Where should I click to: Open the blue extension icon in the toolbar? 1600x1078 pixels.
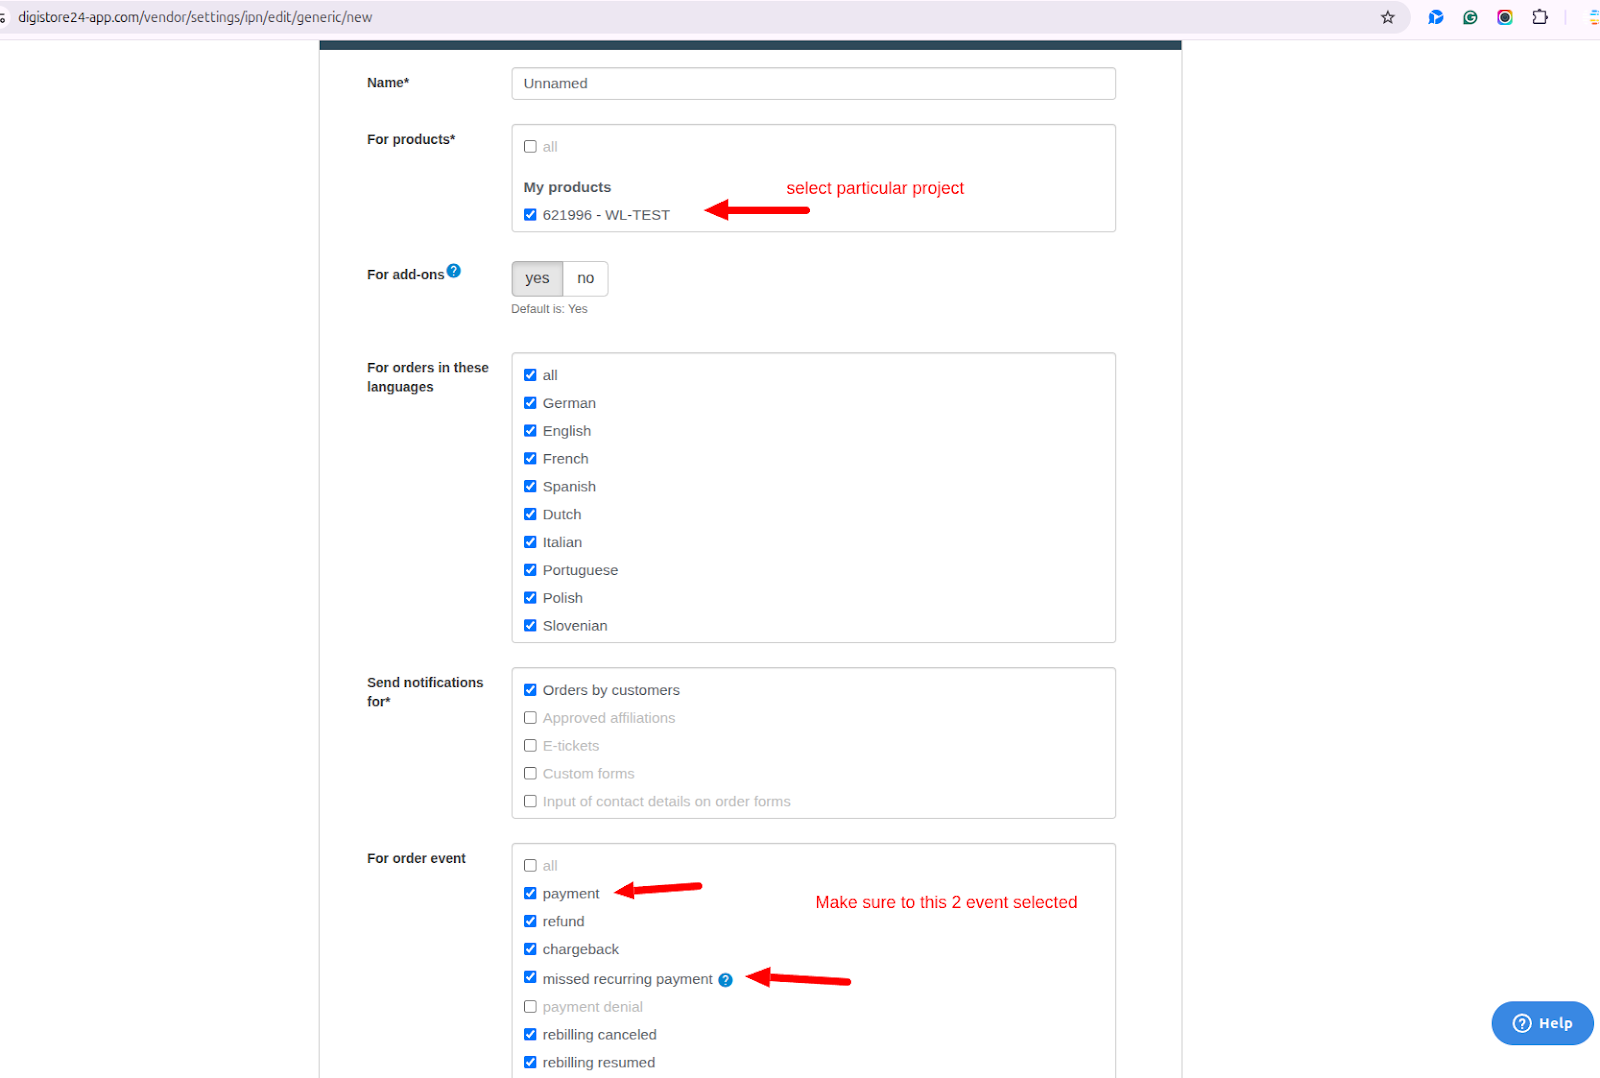tap(1435, 17)
